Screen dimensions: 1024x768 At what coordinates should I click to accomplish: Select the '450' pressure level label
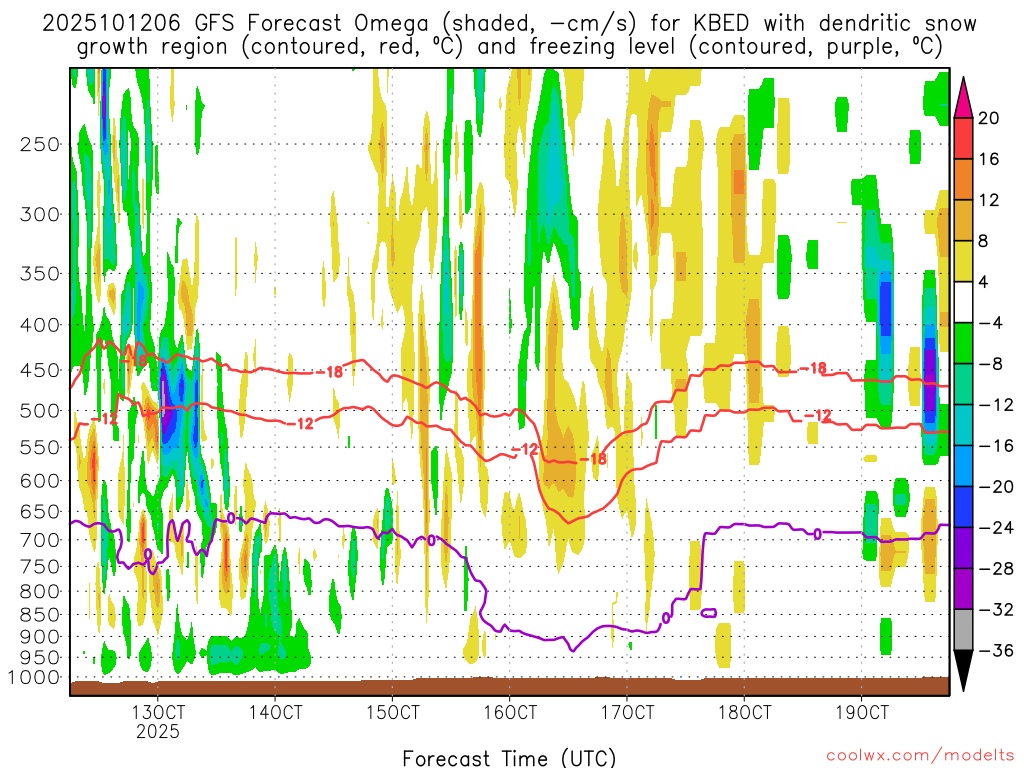[x=40, y=370]
